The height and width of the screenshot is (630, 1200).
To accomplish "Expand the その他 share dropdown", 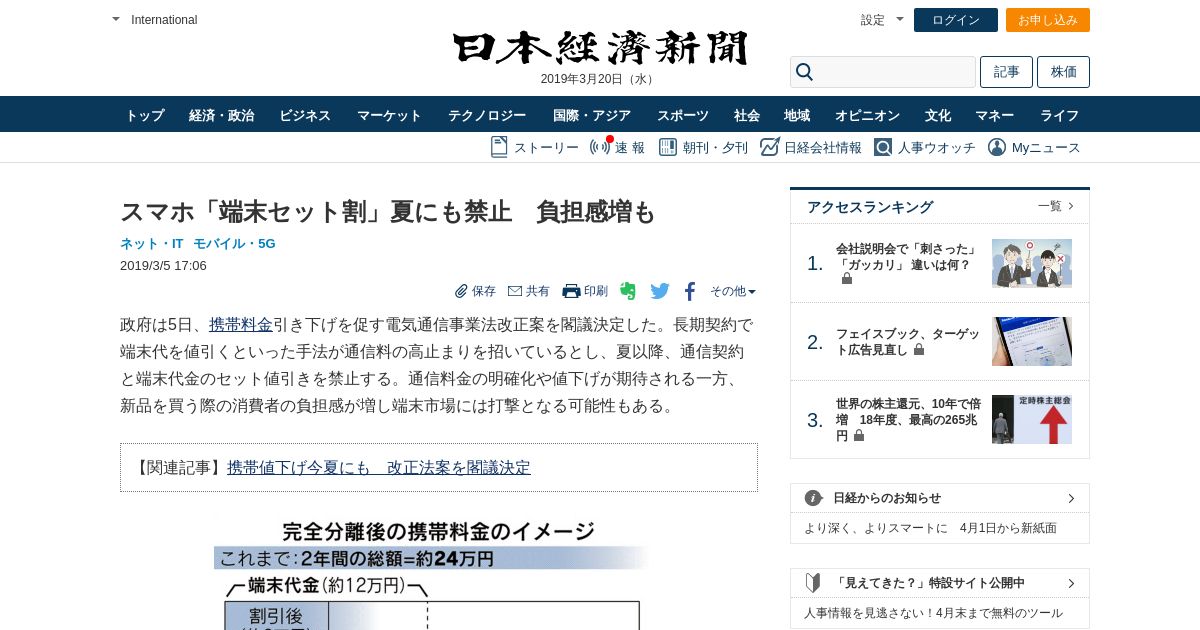I will 733,291.
